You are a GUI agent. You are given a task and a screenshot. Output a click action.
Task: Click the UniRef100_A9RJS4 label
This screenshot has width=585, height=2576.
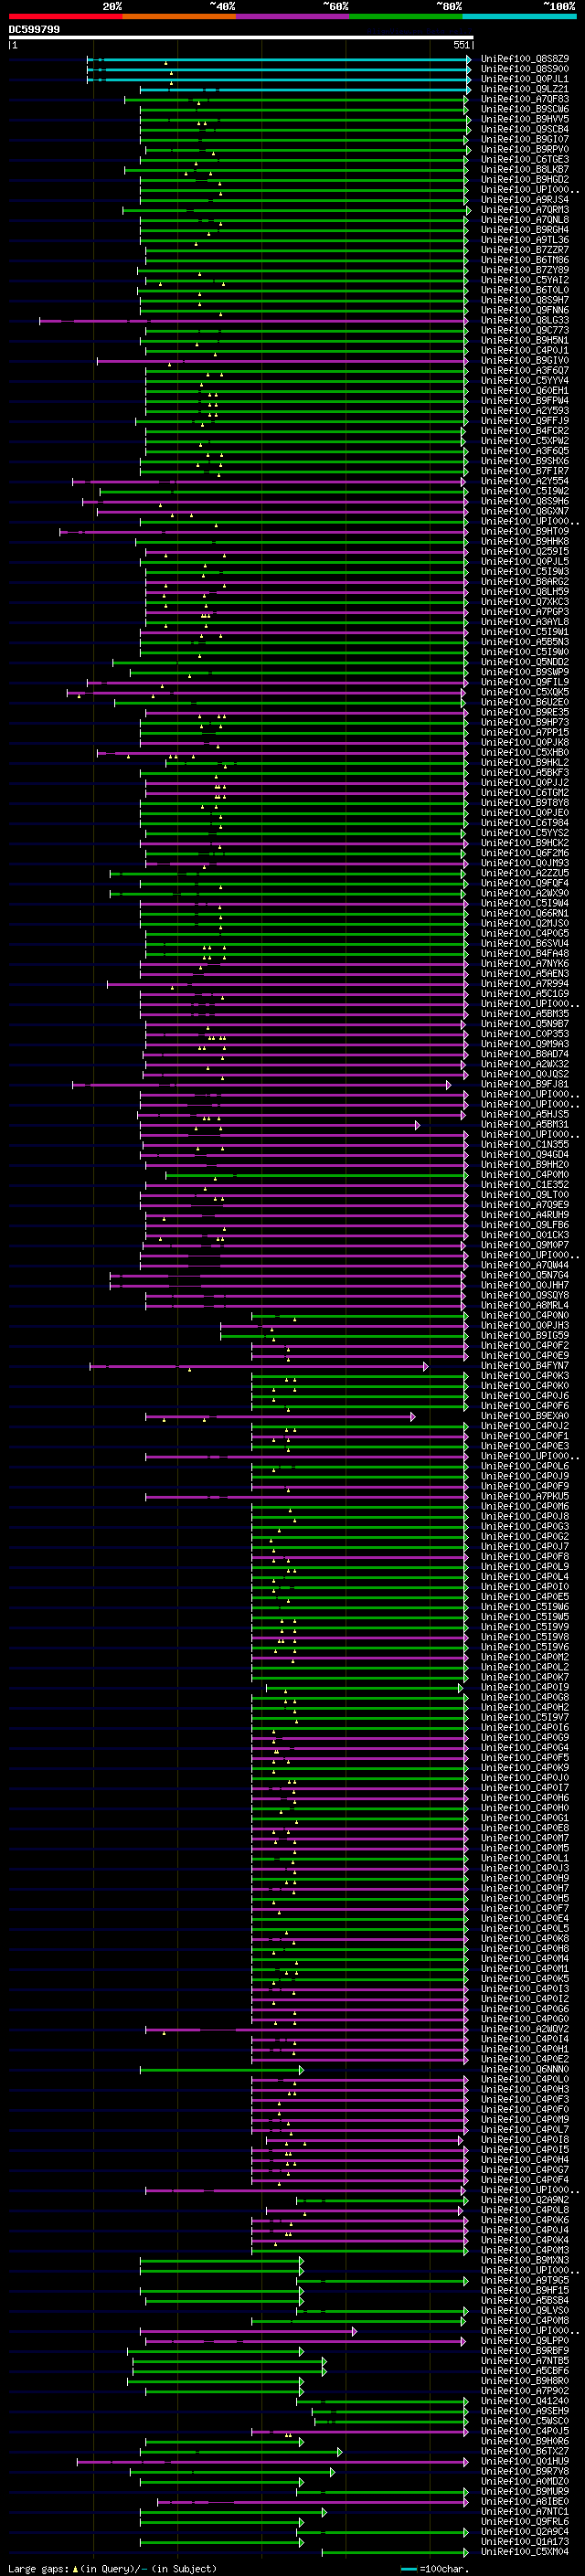(x=525, y=199)
